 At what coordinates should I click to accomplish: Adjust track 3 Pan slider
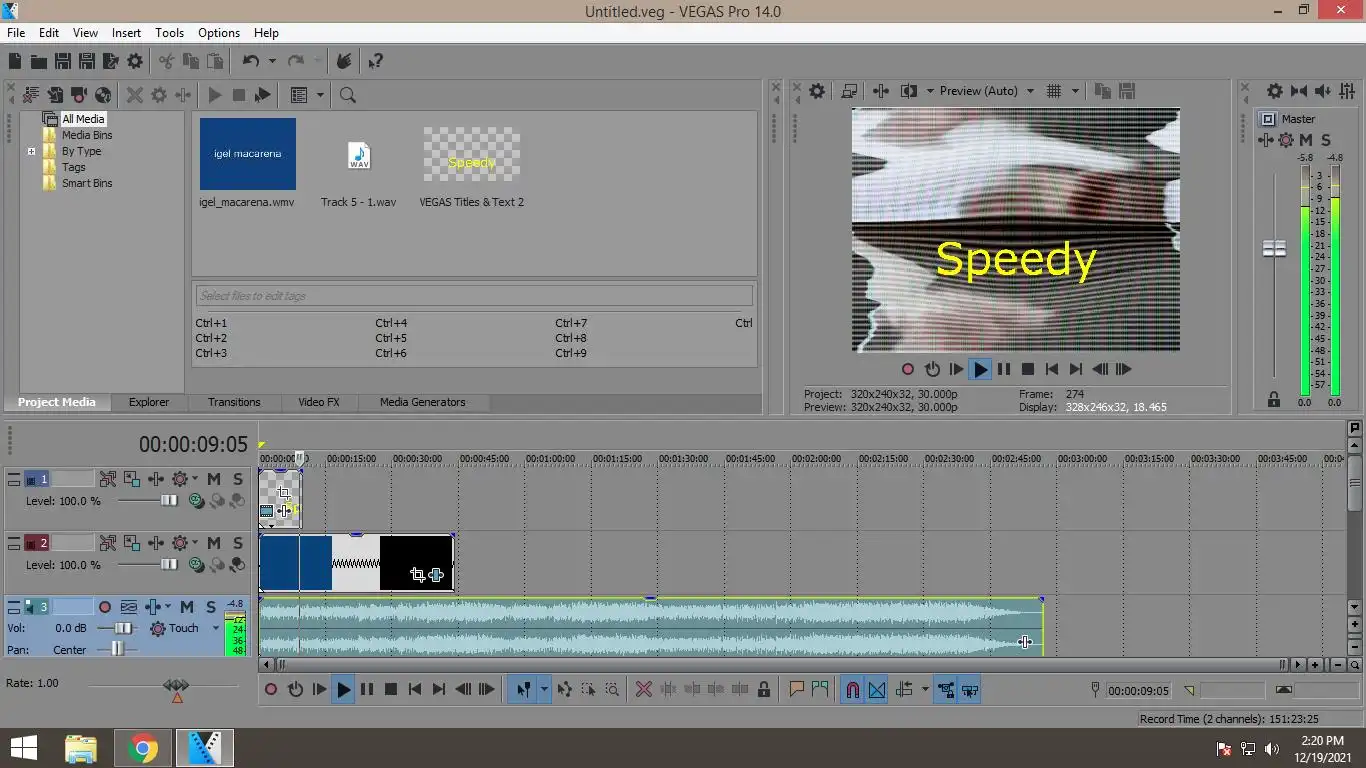(x=118, y=649)
